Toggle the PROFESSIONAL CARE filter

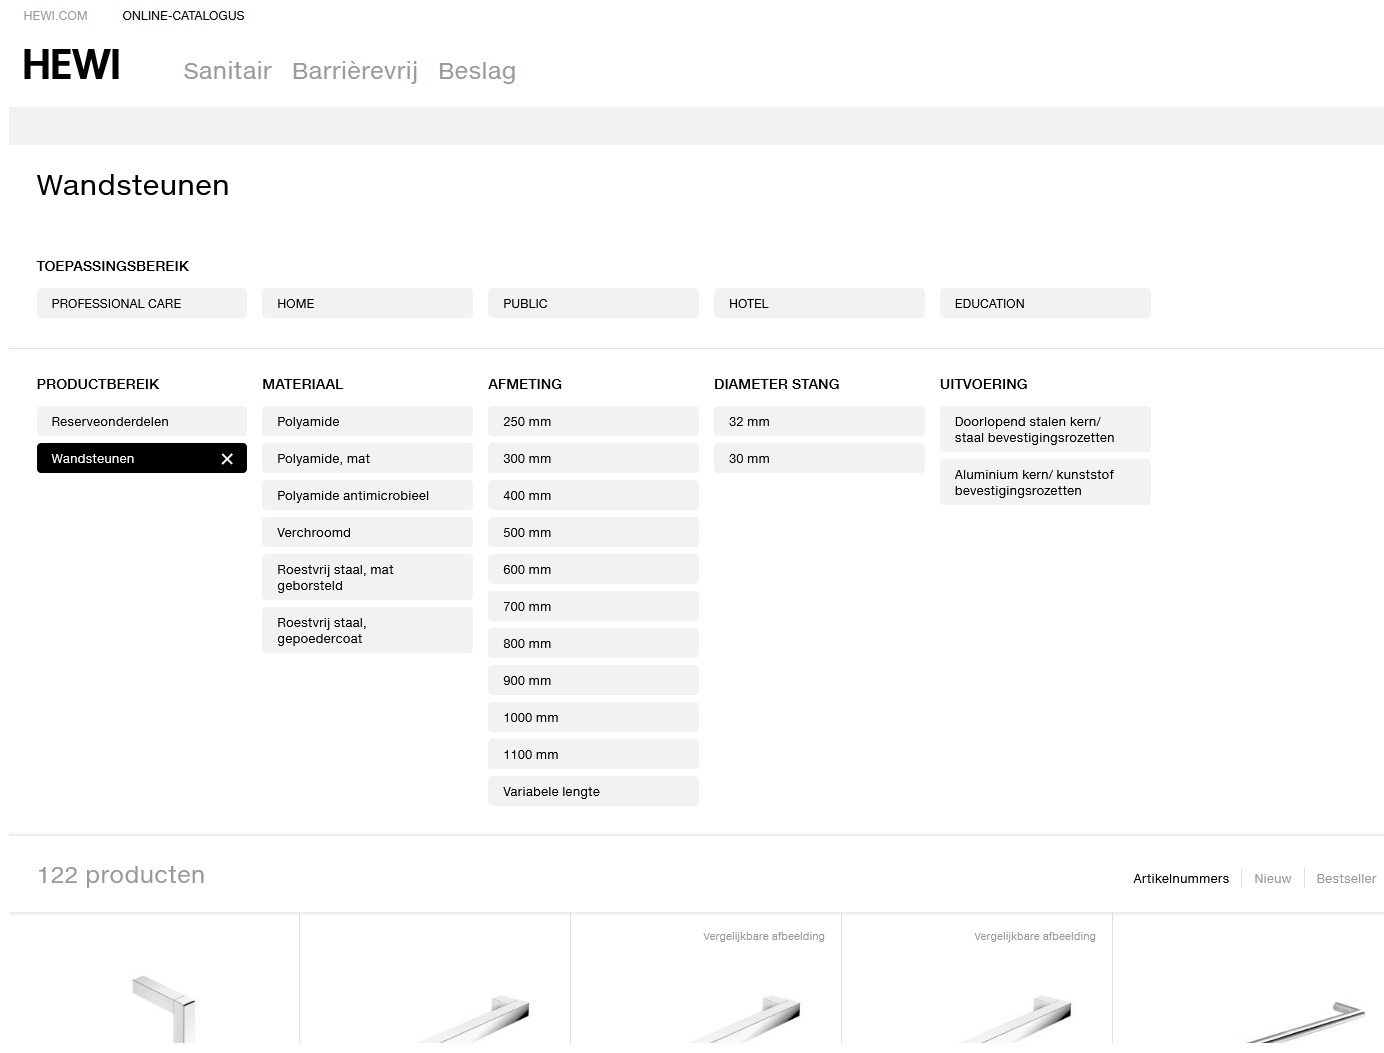click(141, 304)
